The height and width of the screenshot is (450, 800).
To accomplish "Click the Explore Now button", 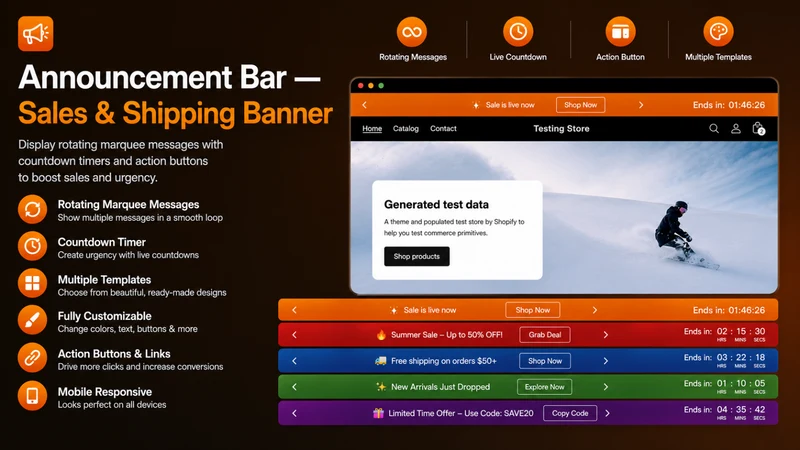I will (544, 387).
